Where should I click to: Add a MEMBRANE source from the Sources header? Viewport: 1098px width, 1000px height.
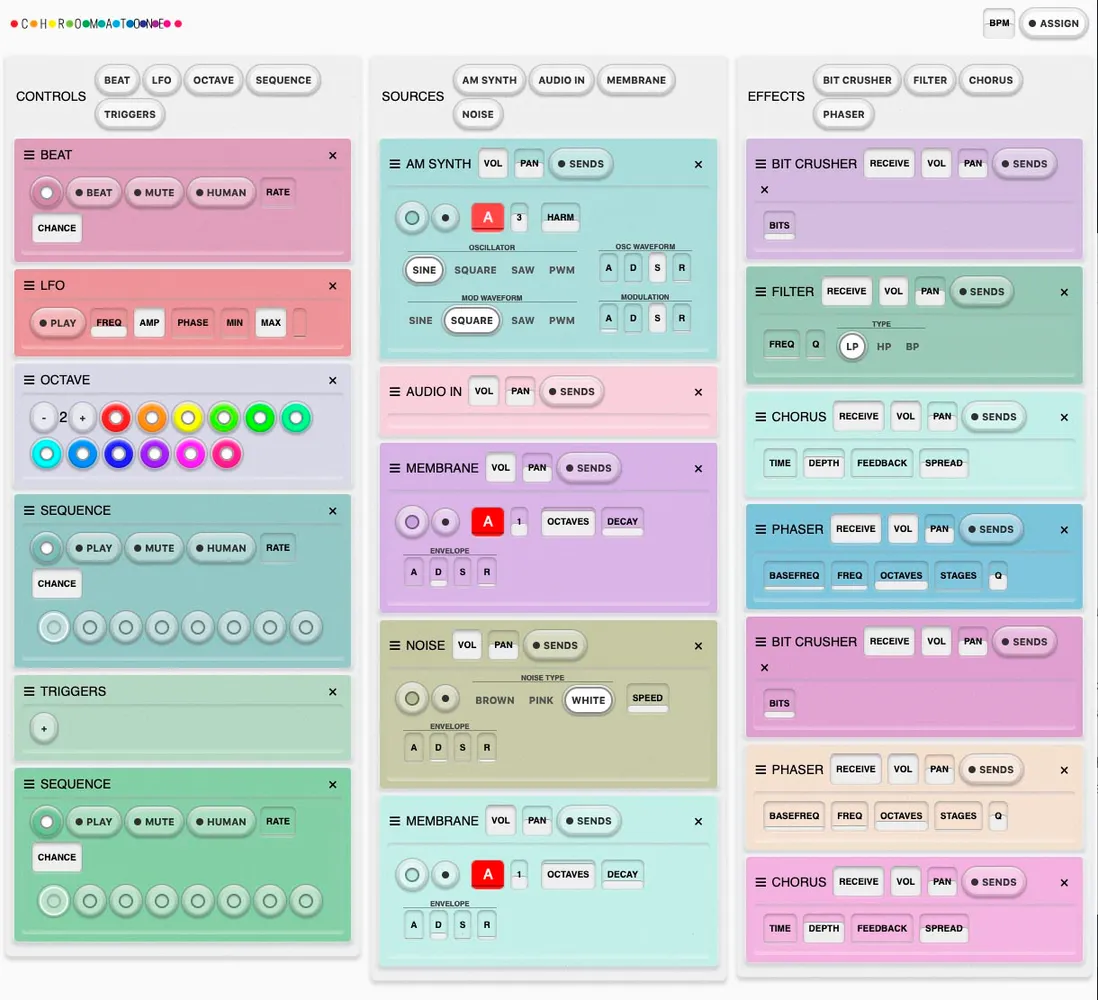pos(636,80)
